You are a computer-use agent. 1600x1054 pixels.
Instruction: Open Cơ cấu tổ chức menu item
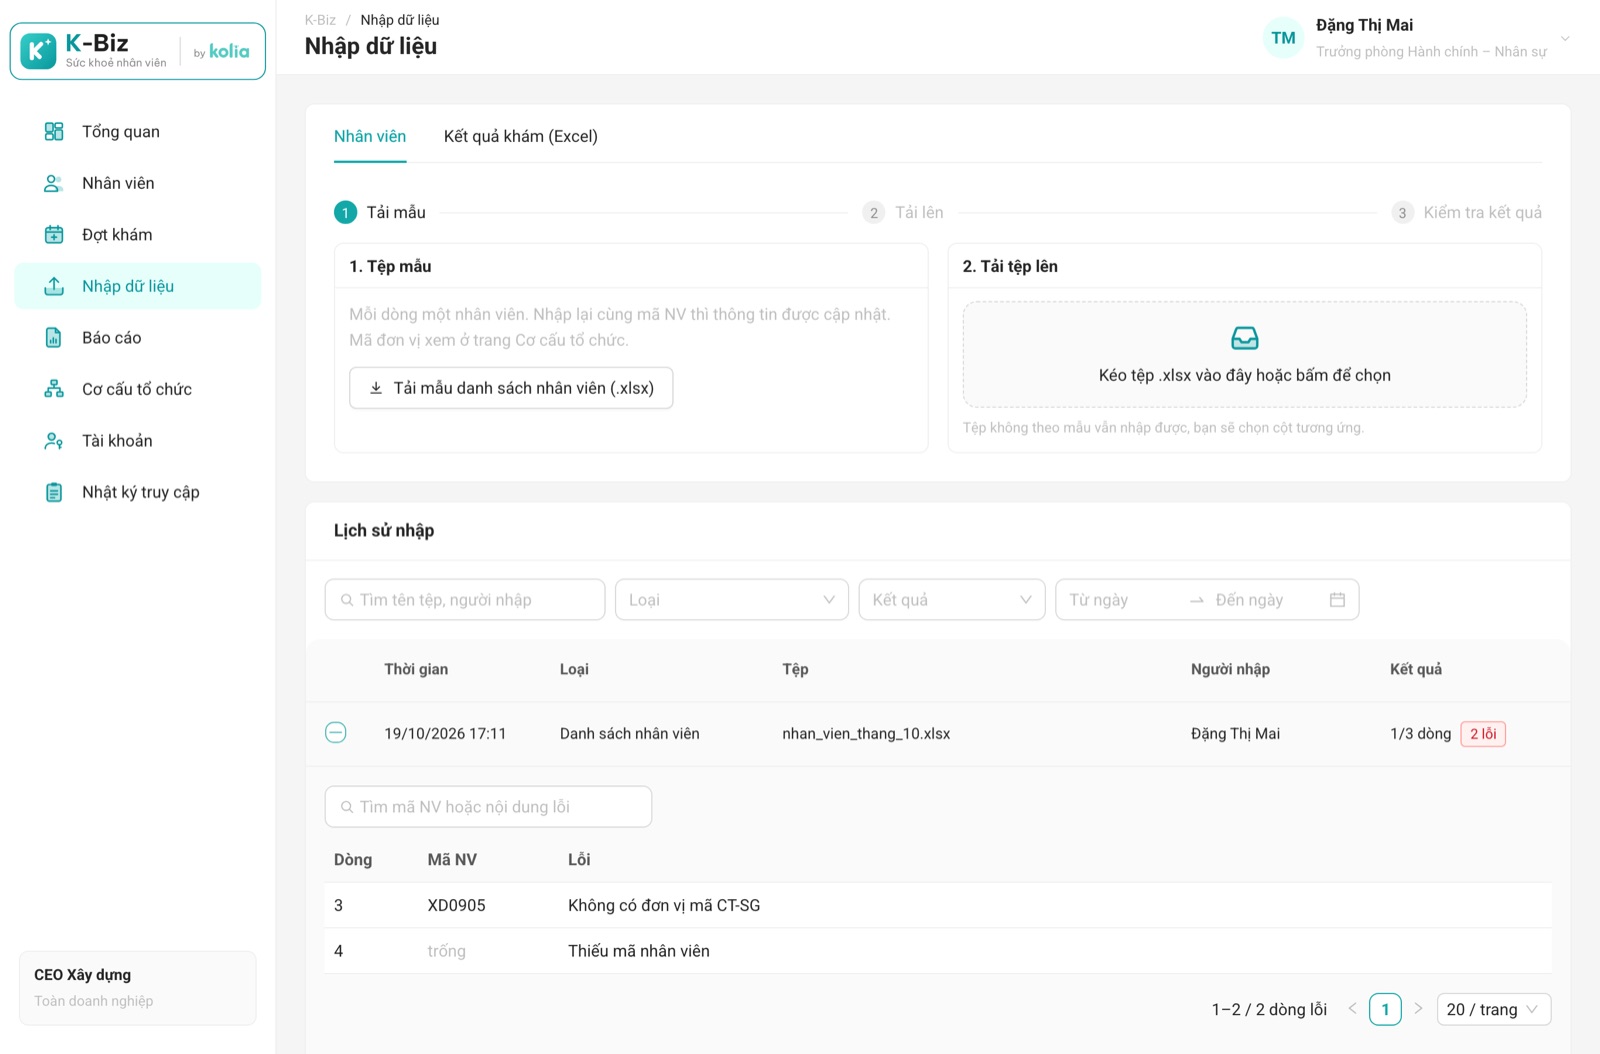pyautogui.click(x=138, y=389)
